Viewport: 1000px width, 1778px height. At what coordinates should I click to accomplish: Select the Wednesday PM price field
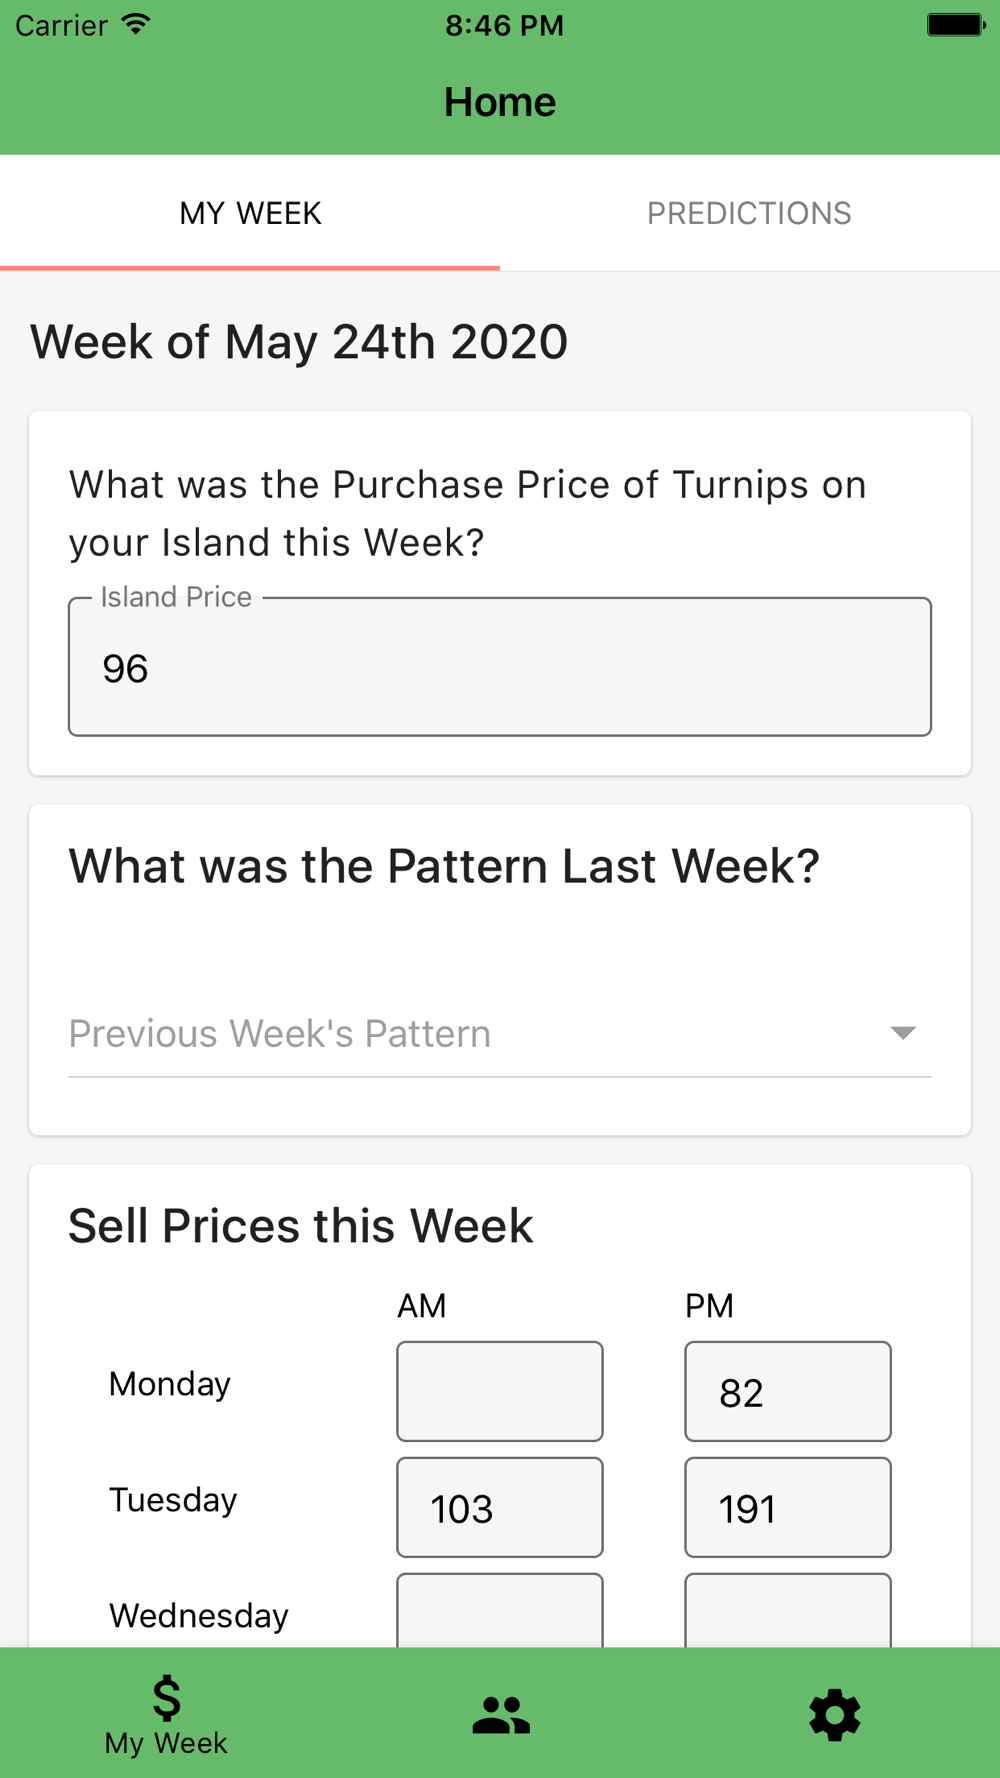pos(788,1611)
